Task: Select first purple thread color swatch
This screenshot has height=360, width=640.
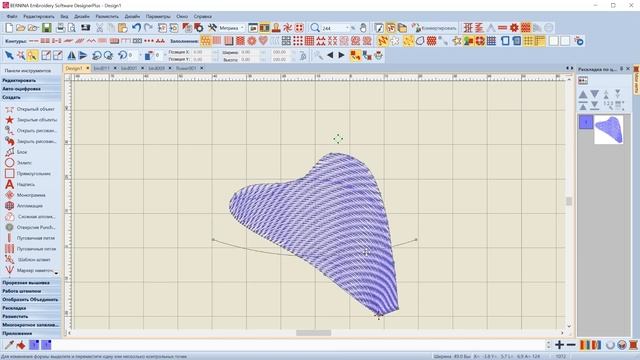Action: 34,345
